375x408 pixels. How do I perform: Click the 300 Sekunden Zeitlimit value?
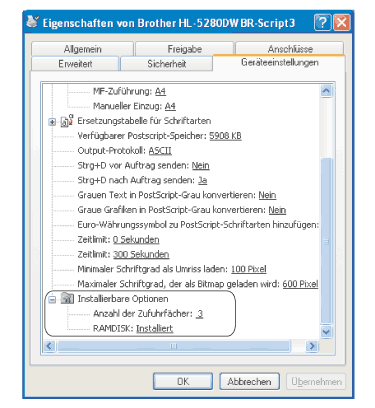click(x=141, y=254)
